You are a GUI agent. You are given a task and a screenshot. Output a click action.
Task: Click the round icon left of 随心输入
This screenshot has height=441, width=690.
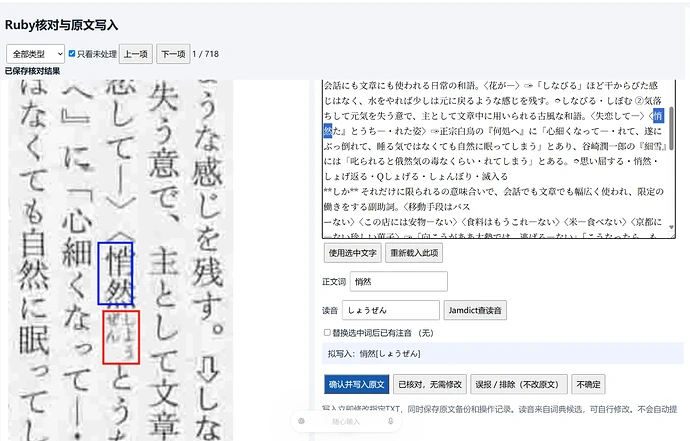pyautogui.click(x=301, y=421)
